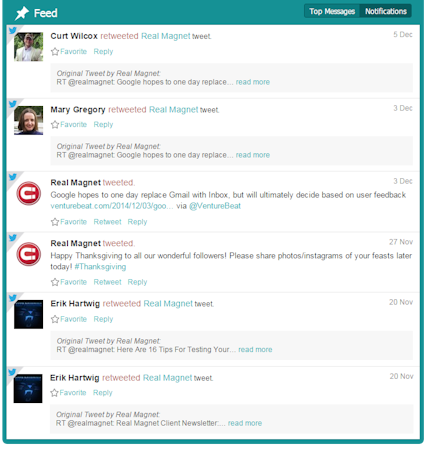
Task: Reply to Mary Gregory's retweet
Action: click(x=103, y=125)
